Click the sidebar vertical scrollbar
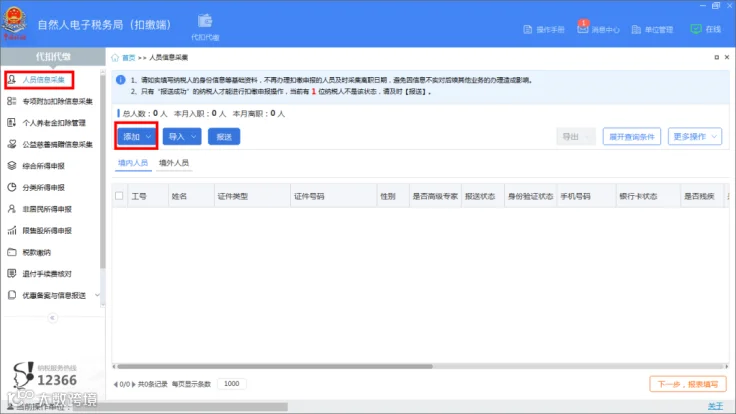736x414 pixels. (x=103, y=171)
